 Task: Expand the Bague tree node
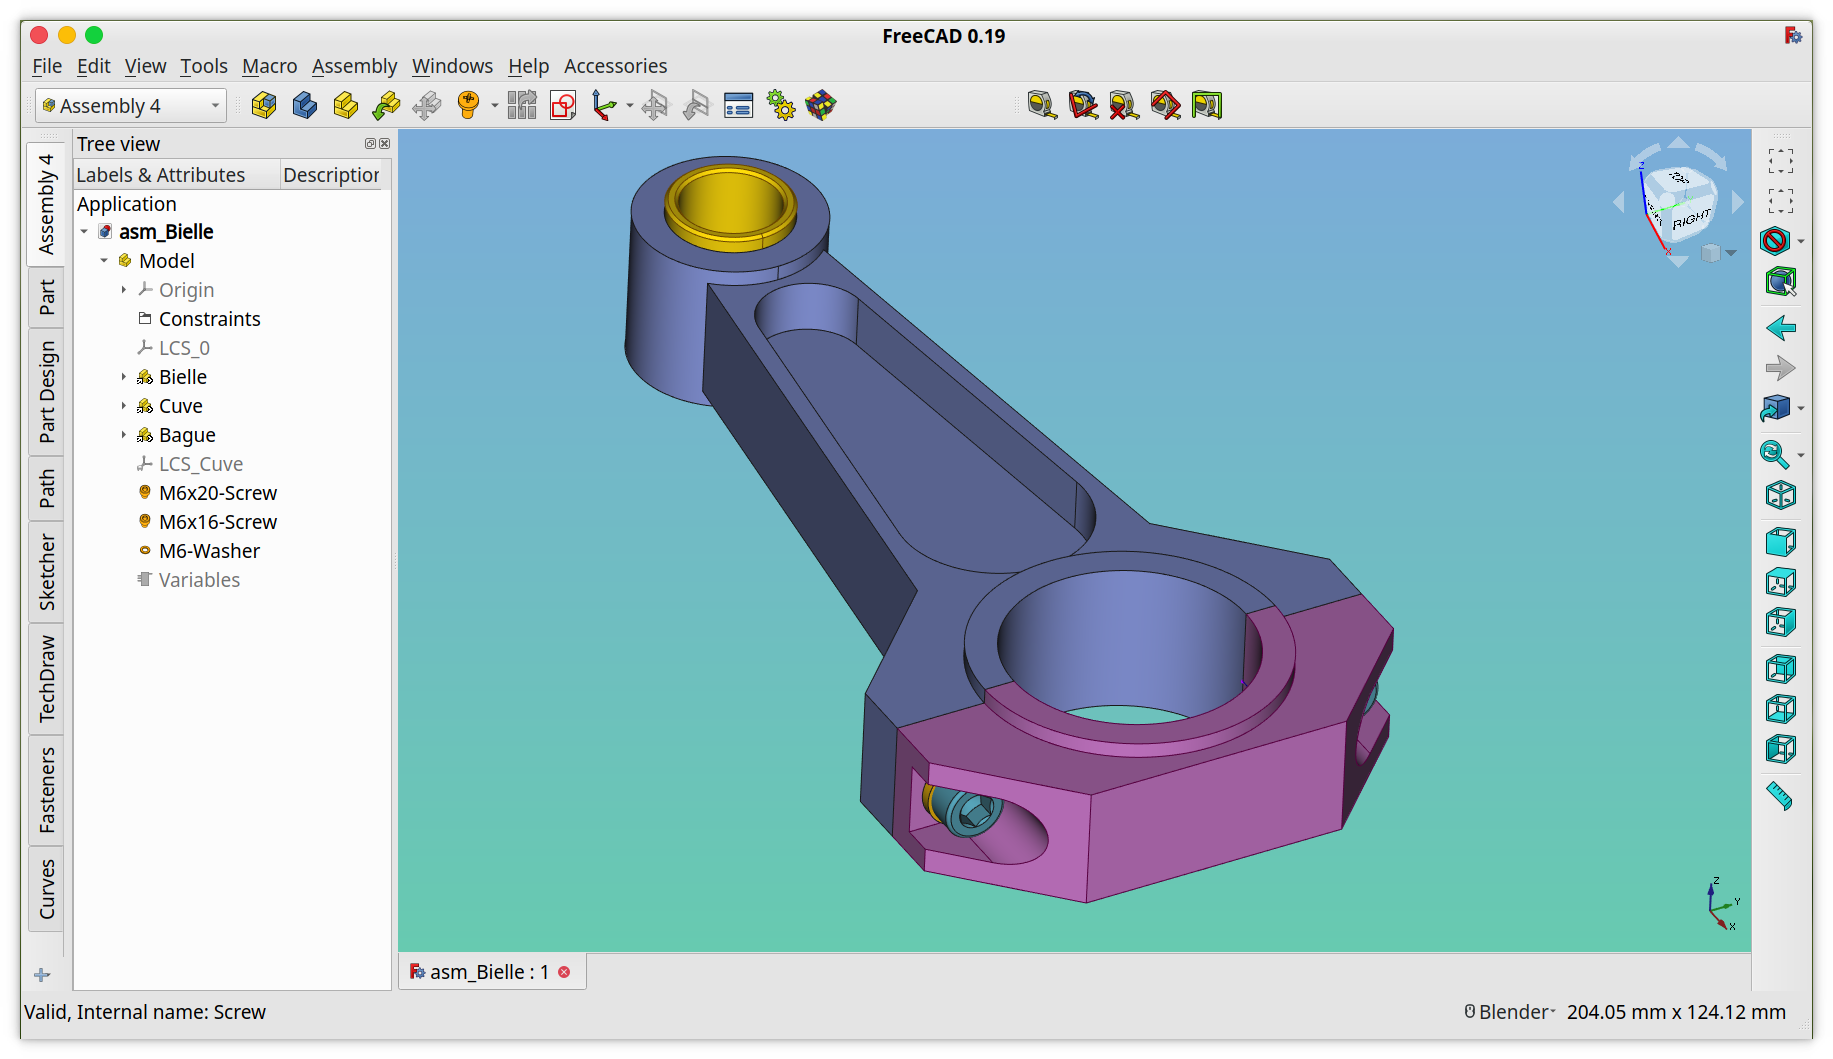[124, 435]
